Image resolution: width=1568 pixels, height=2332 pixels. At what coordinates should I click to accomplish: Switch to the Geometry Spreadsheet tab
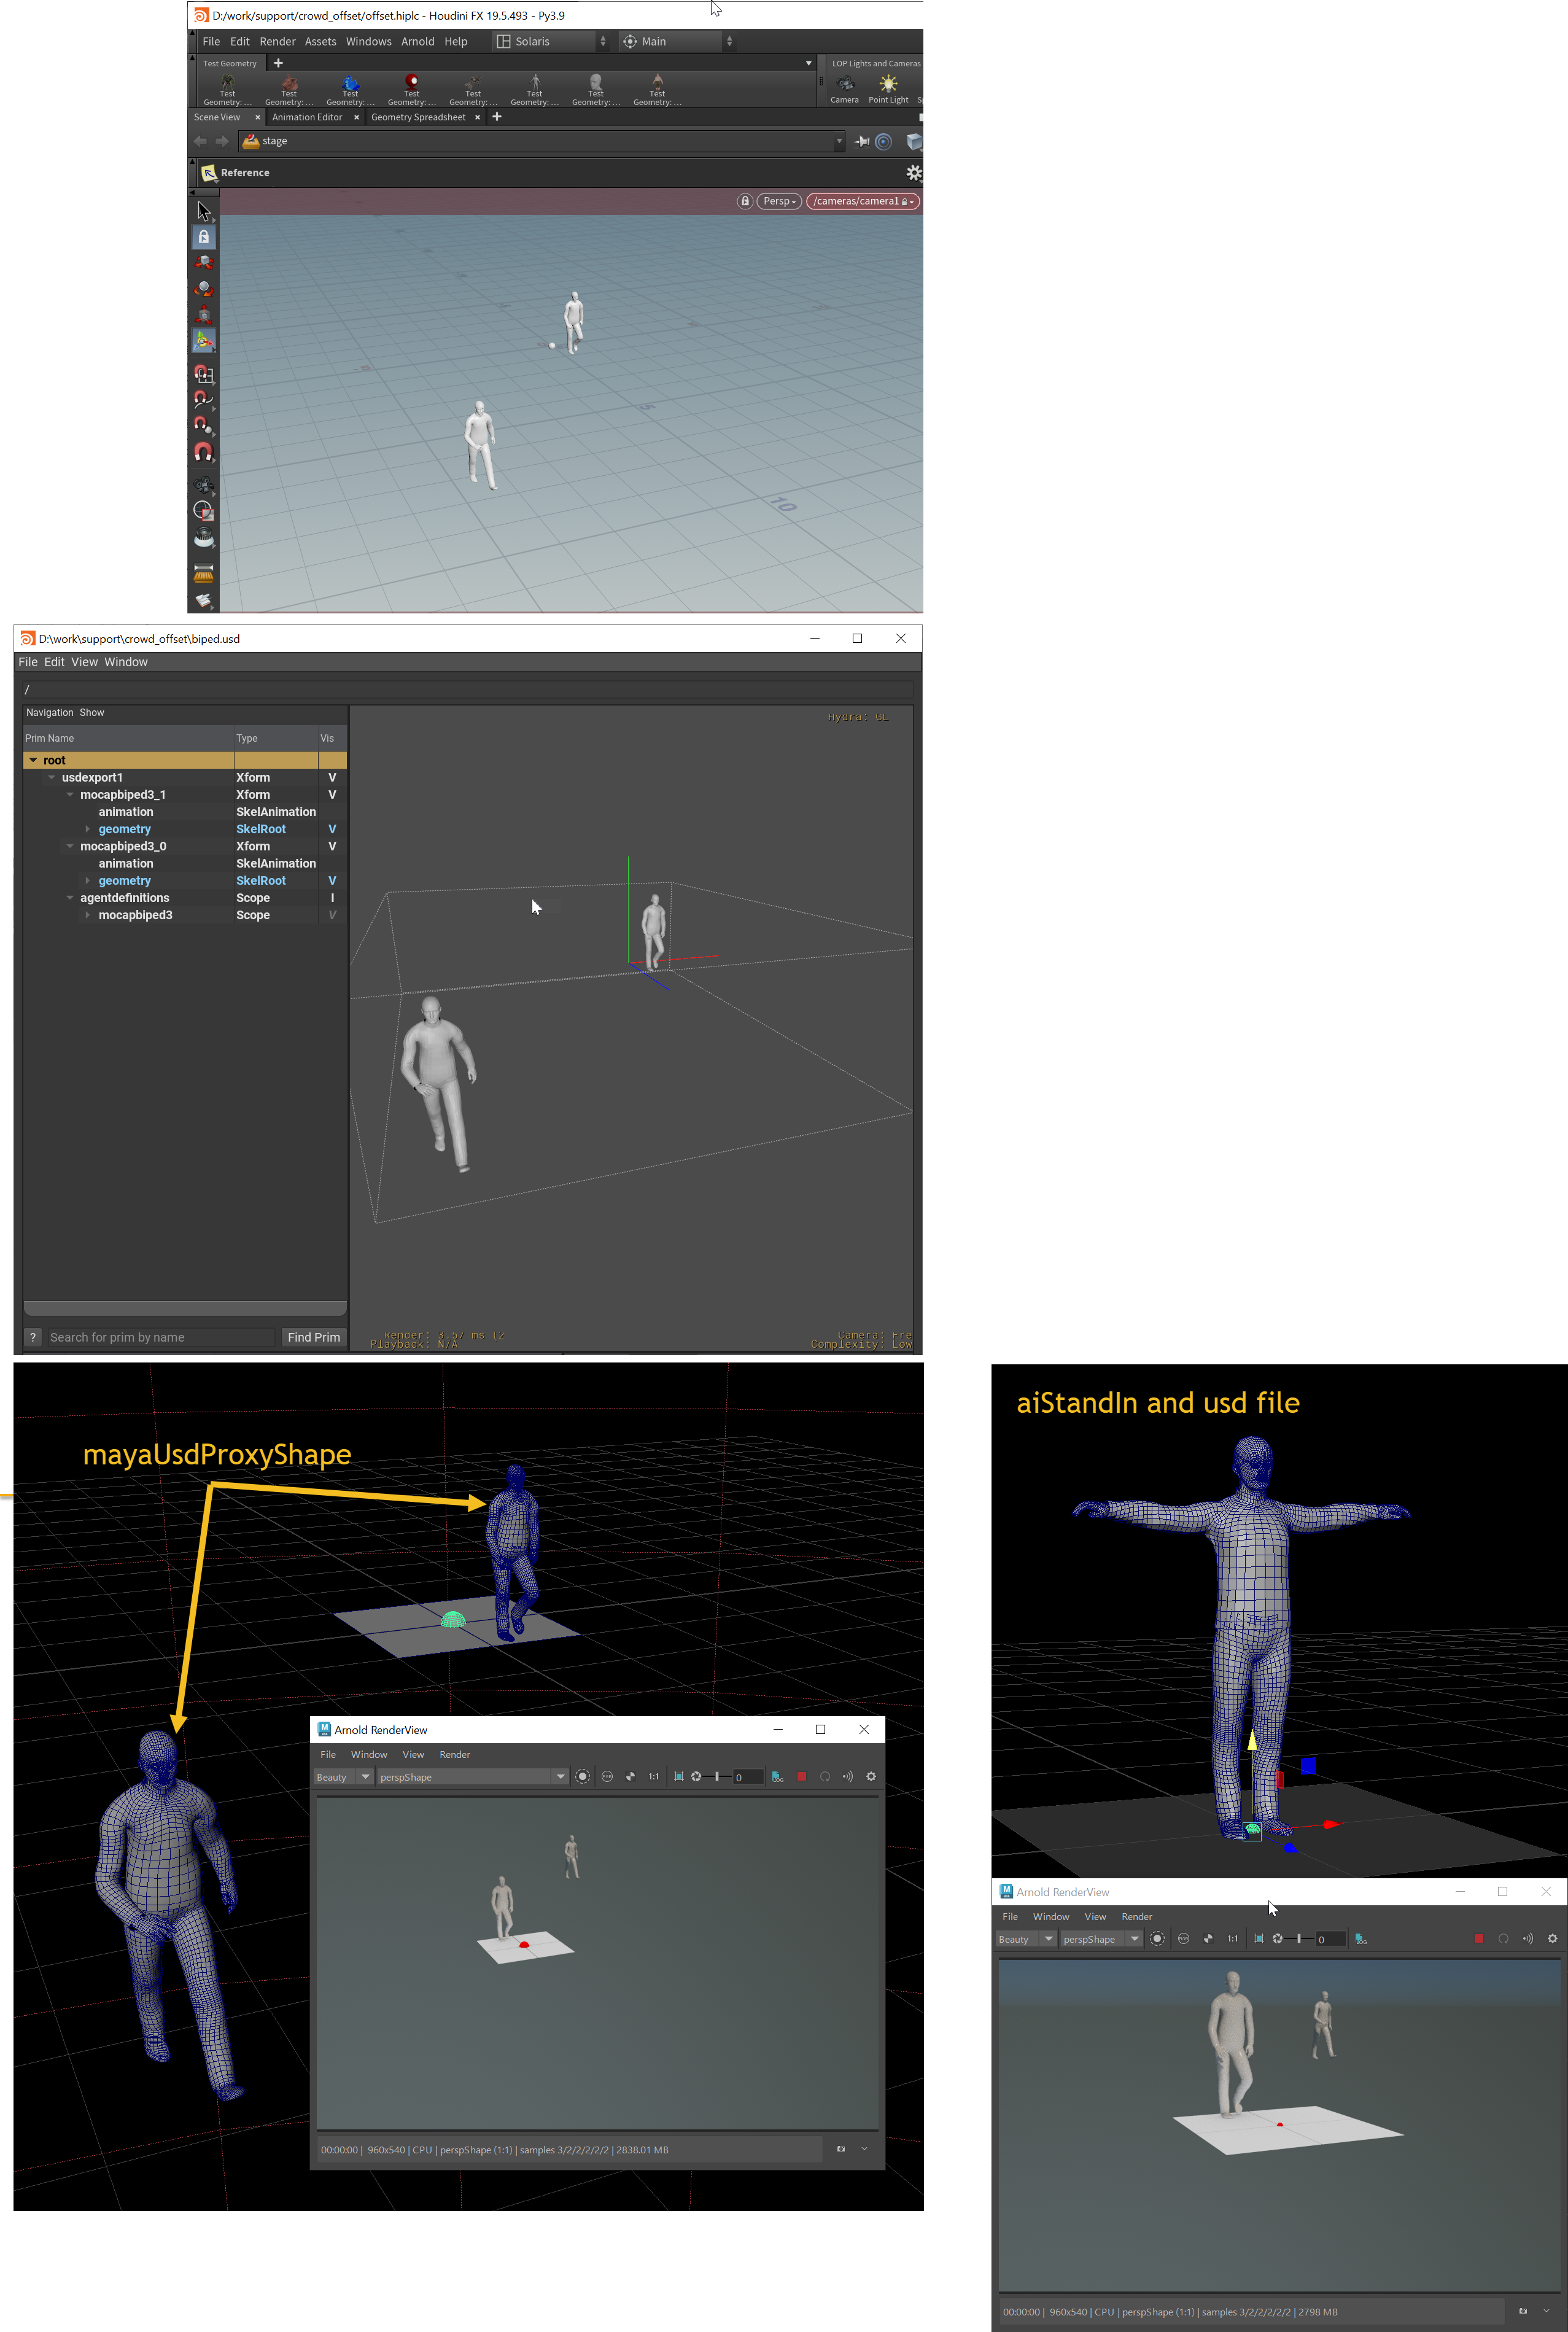tap(419, 116)
